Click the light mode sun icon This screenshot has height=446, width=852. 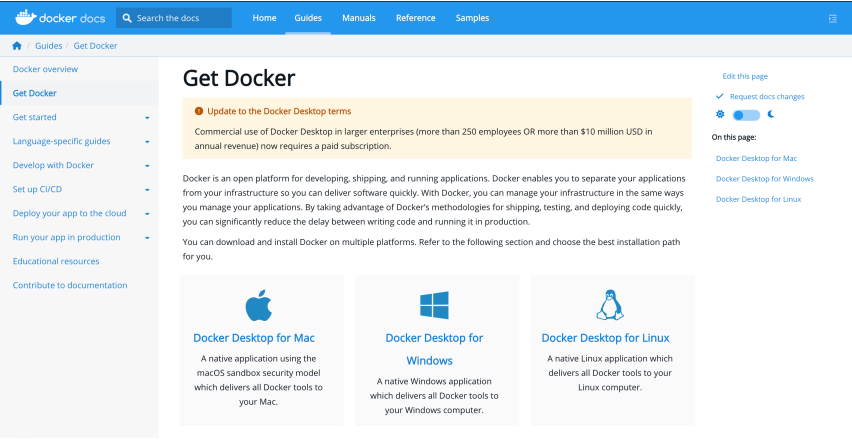click(x=720, y=114)
